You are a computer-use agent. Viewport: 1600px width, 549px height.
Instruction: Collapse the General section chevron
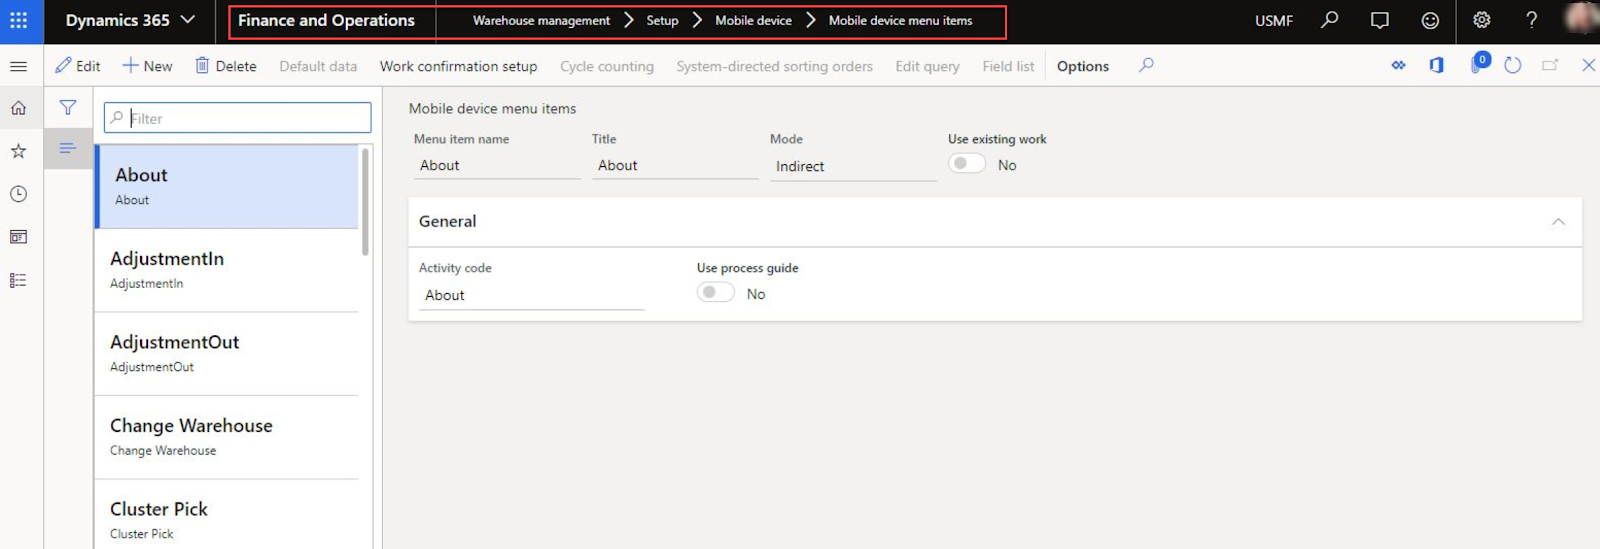(x=1558, y=222)
